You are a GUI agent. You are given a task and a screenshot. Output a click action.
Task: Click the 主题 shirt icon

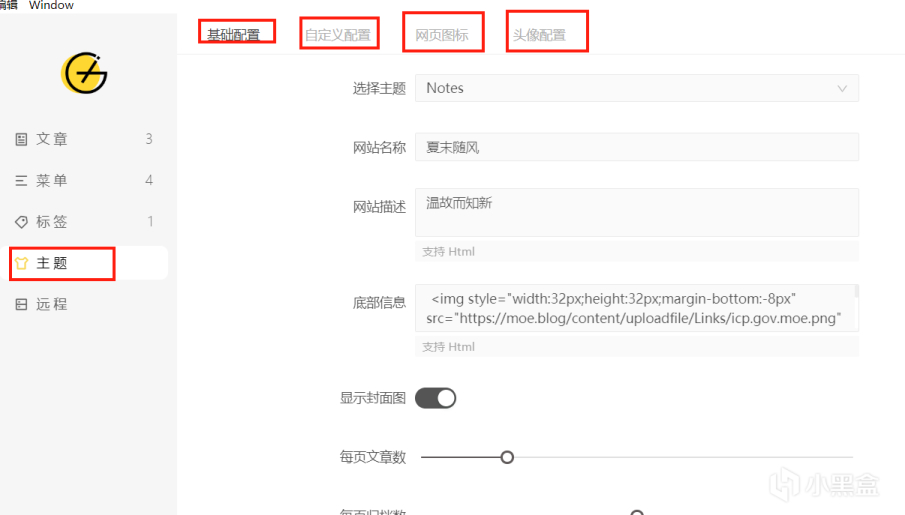pyautogui.click(x=21, y=263)
